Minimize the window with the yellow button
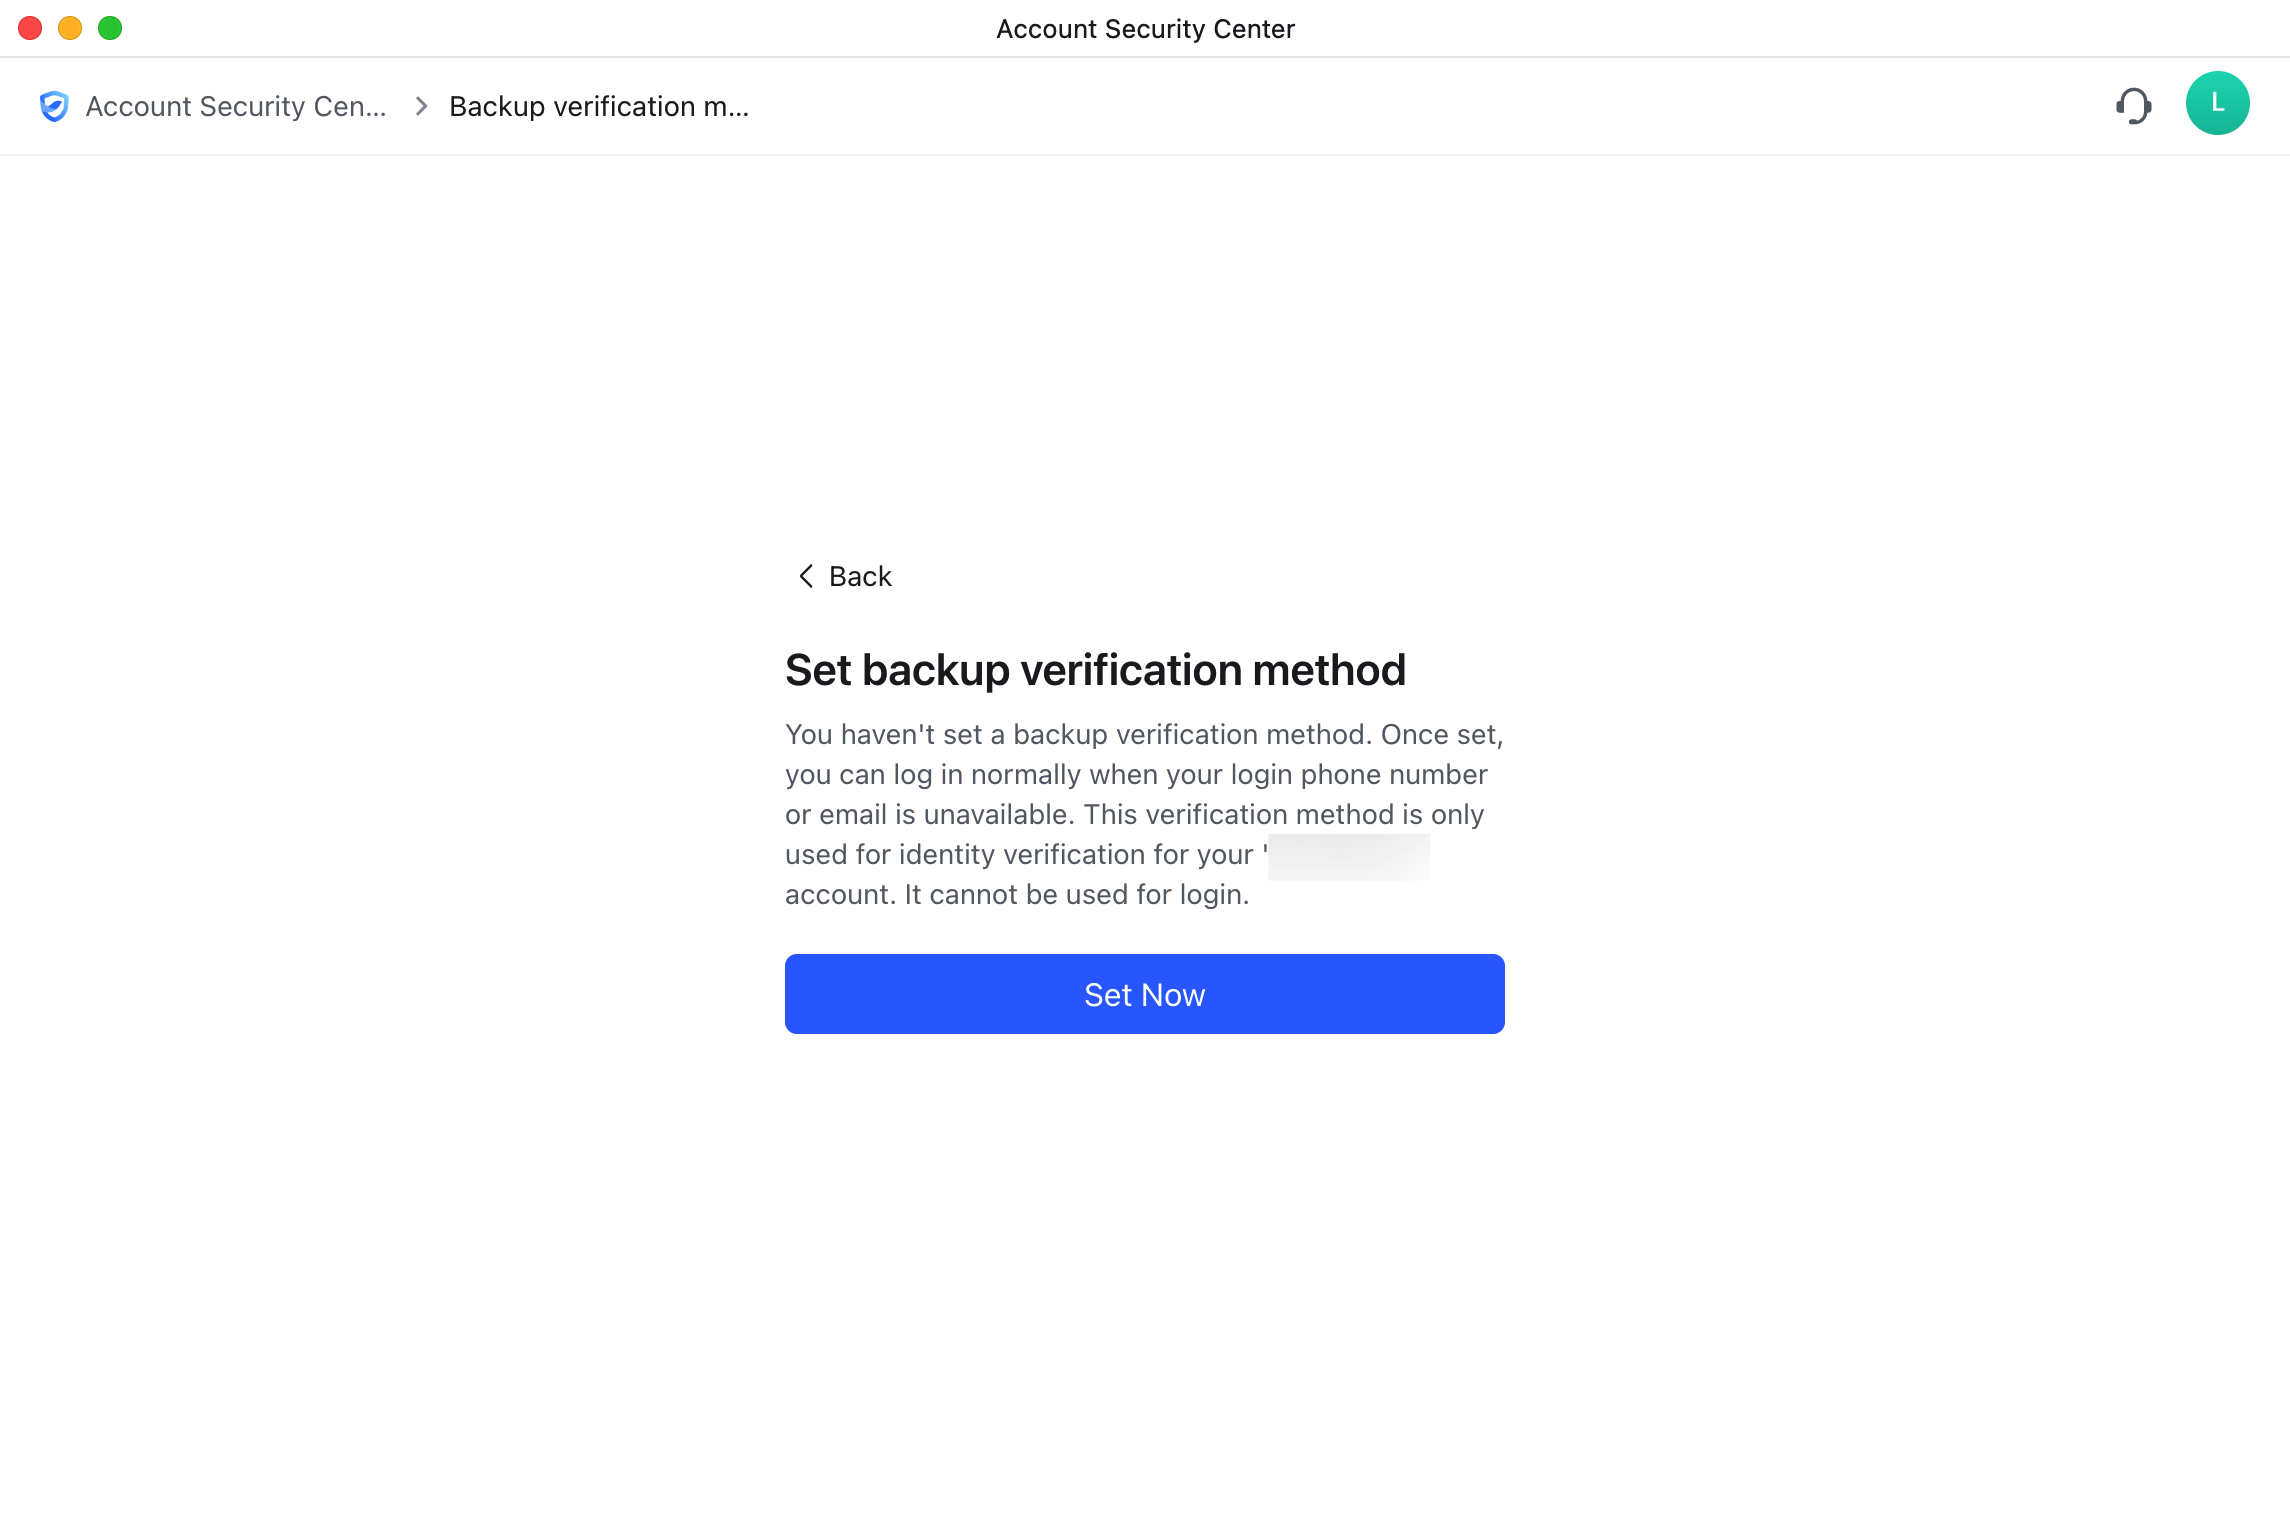The height and width of the screenshot is (1528, 2290). (70, 28)
